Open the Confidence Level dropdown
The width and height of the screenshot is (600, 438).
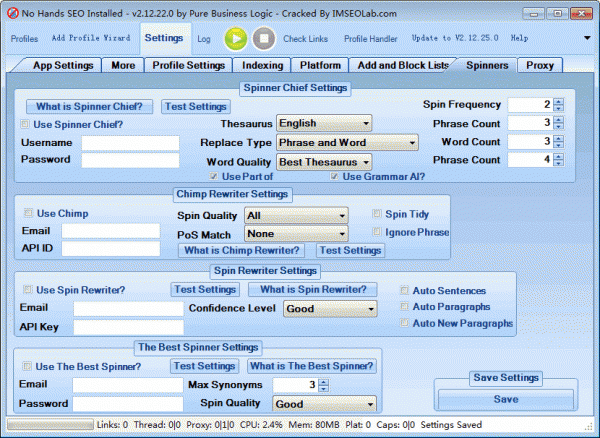(330, 309)
